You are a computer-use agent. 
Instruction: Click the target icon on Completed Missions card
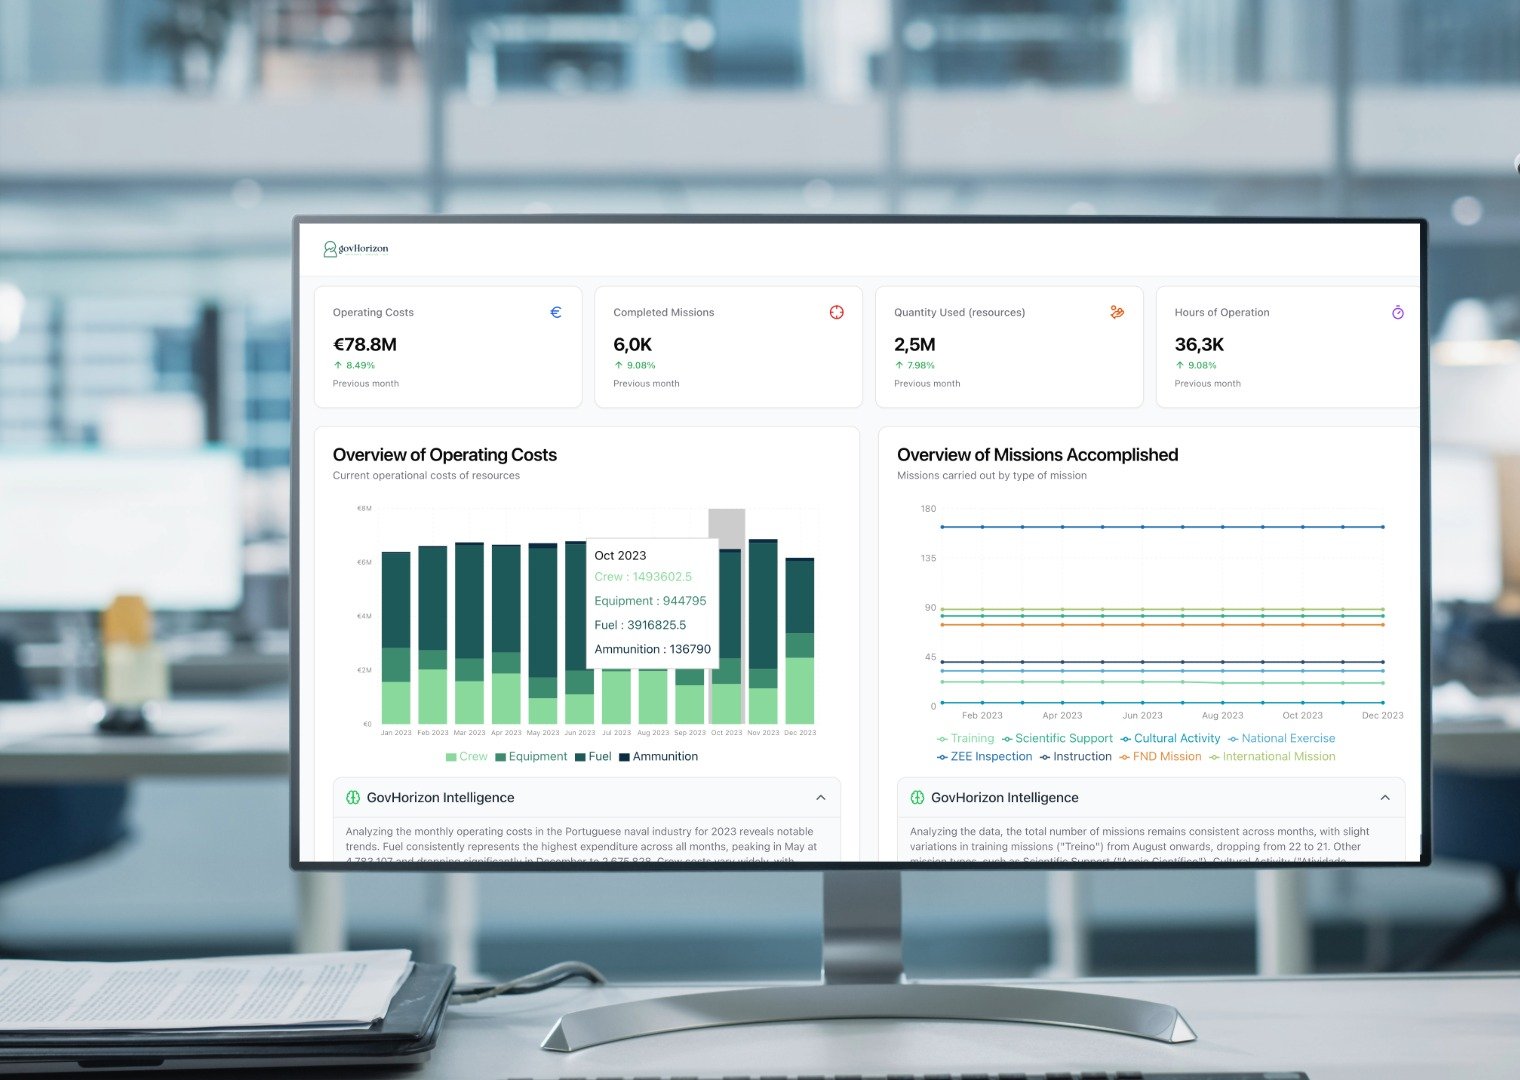point(837,313)
